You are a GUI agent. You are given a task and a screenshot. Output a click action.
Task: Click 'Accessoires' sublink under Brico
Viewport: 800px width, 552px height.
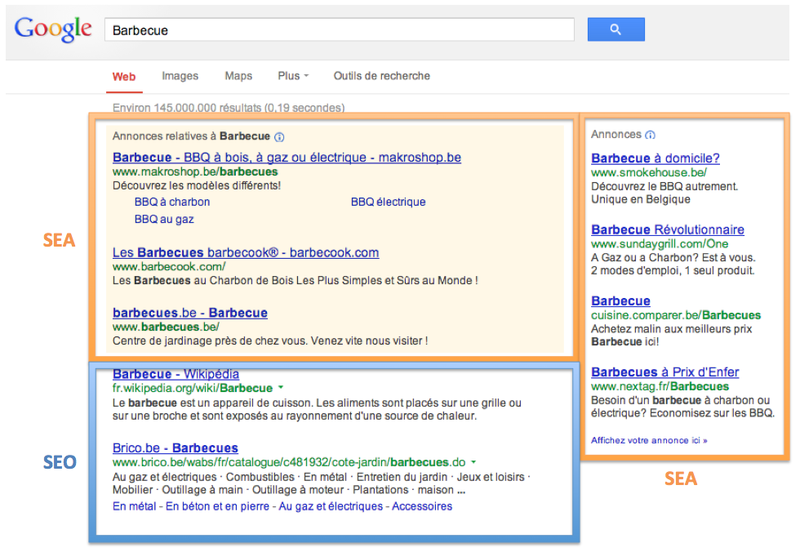tap(422, 507)
